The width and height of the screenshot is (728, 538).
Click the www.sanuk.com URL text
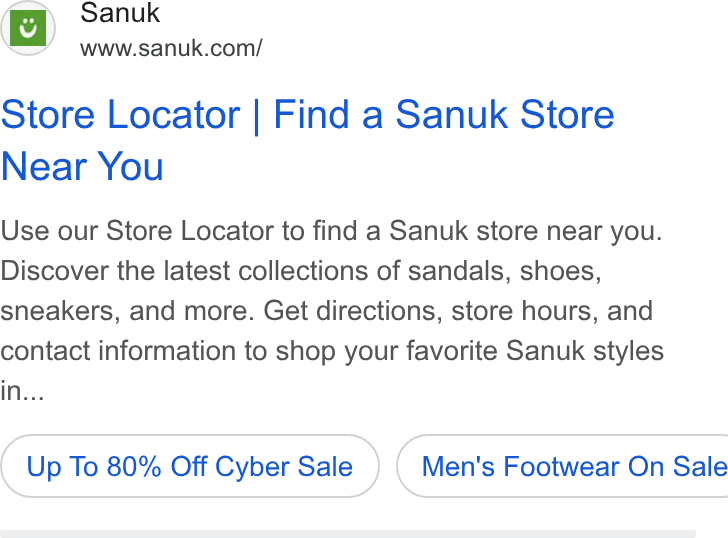(x=171, y=48)
